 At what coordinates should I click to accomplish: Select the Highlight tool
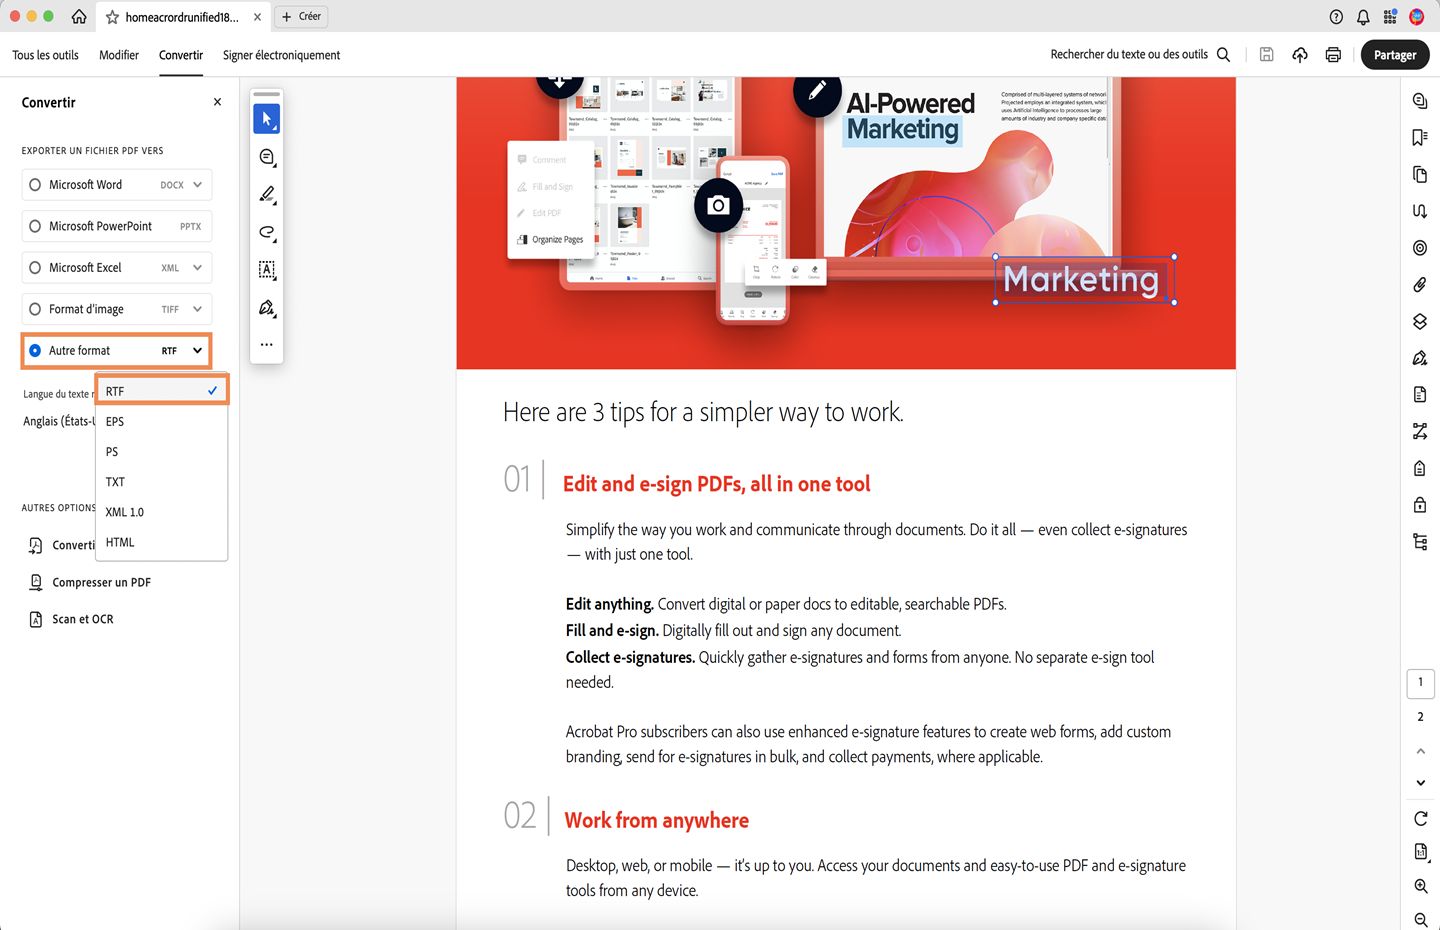[266, 194]
